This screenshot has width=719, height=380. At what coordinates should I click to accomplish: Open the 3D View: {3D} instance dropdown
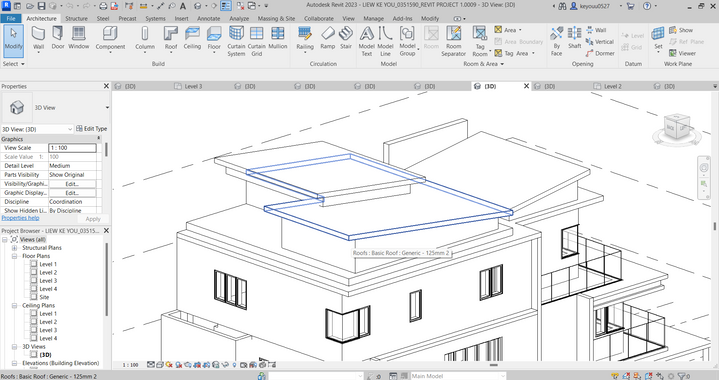(x=70, y=129)
